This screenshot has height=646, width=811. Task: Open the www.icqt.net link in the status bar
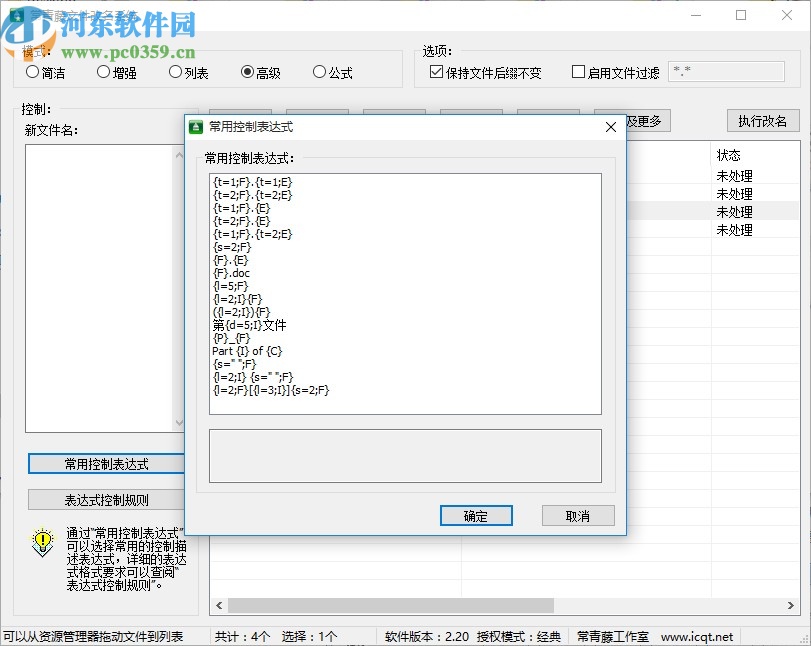click(698, 635)
